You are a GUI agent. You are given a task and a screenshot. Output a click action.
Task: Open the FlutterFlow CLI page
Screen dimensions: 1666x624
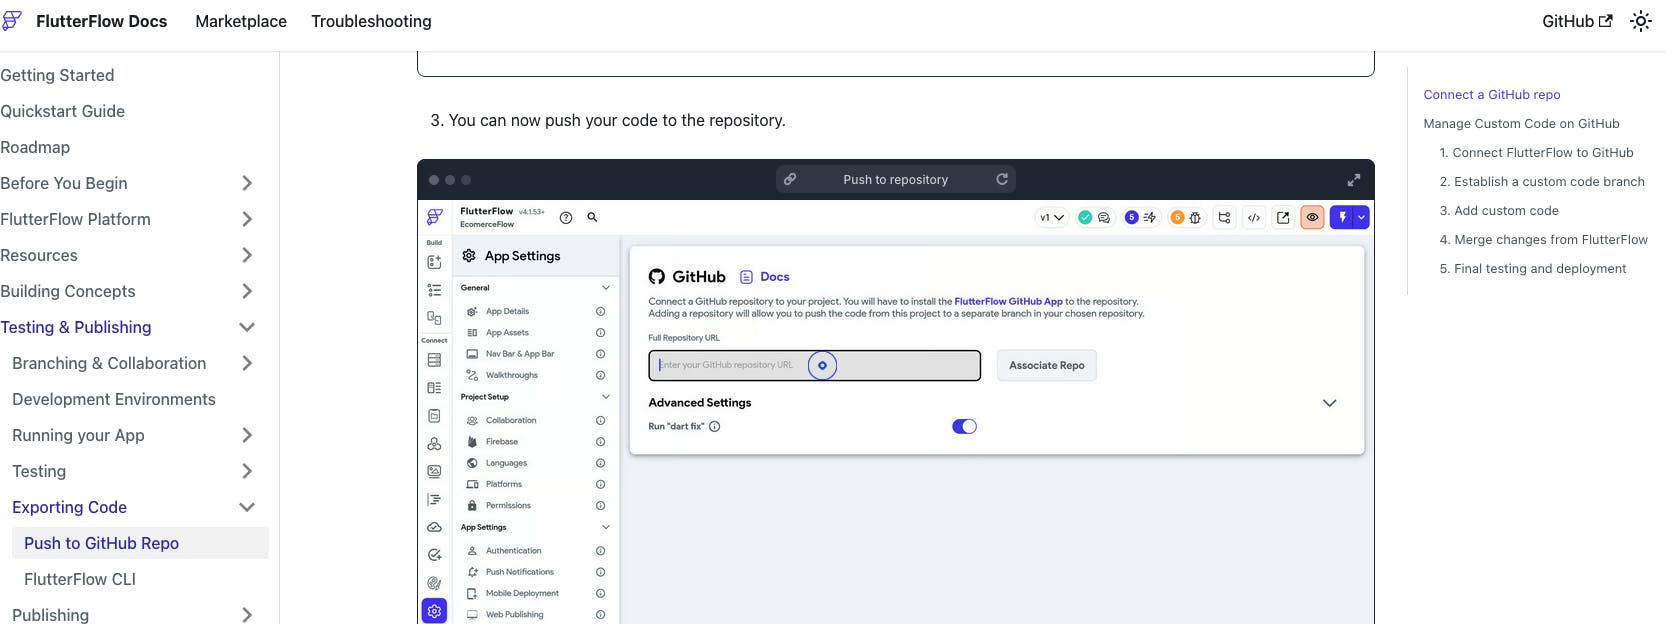point(80,579)
